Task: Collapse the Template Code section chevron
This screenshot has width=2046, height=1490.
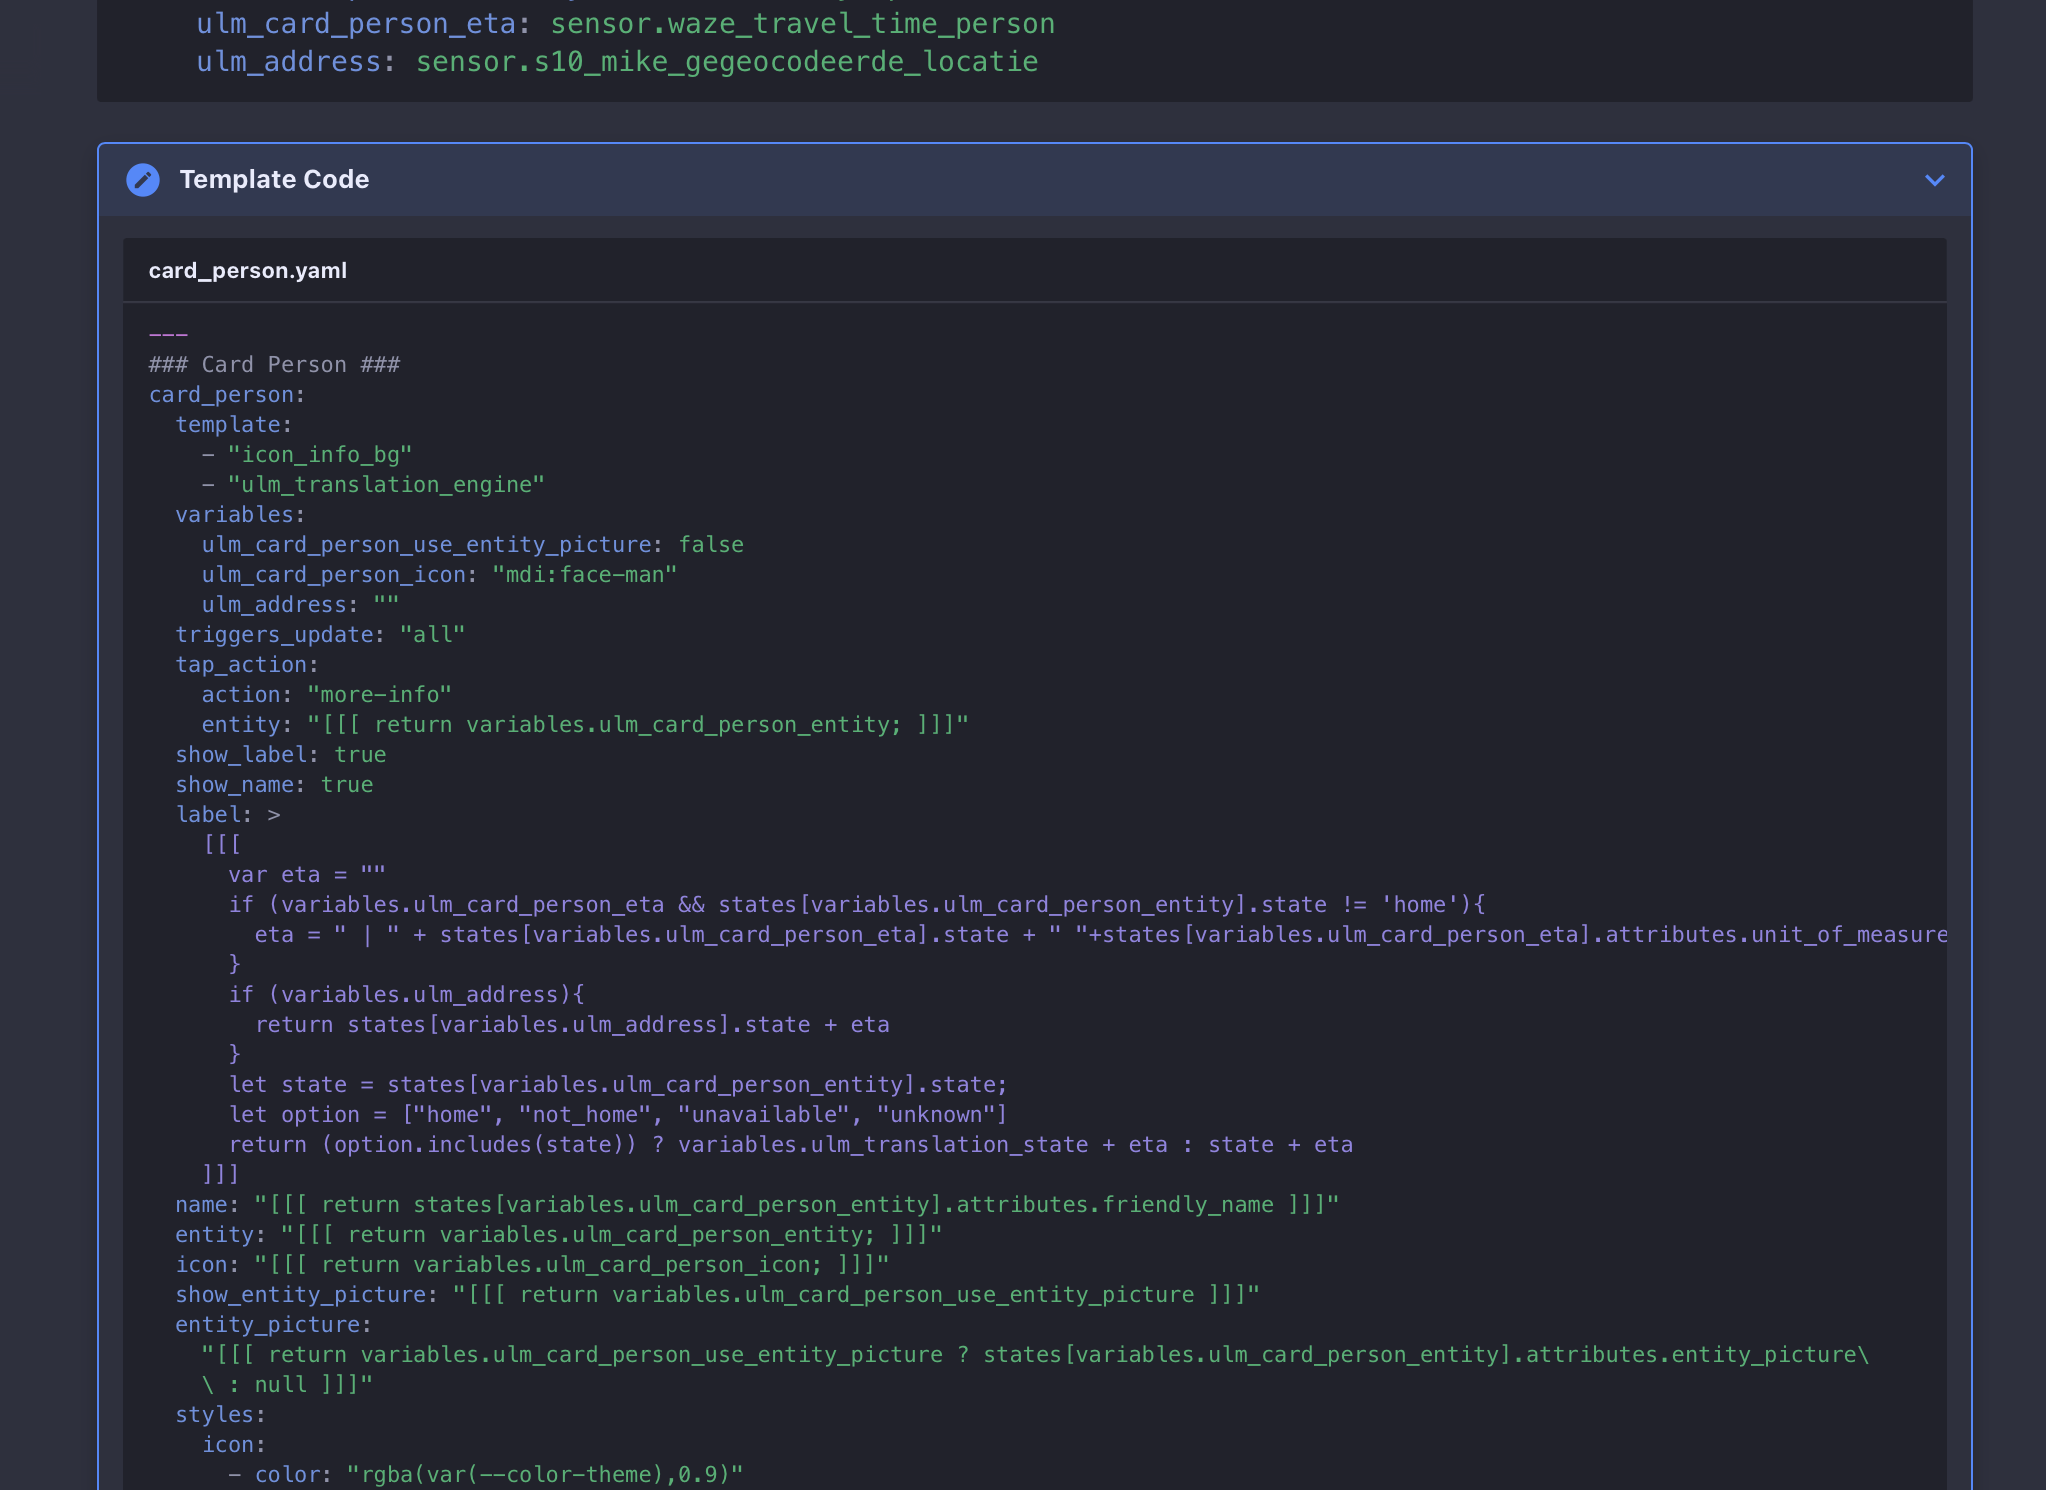Action: 1935,180
